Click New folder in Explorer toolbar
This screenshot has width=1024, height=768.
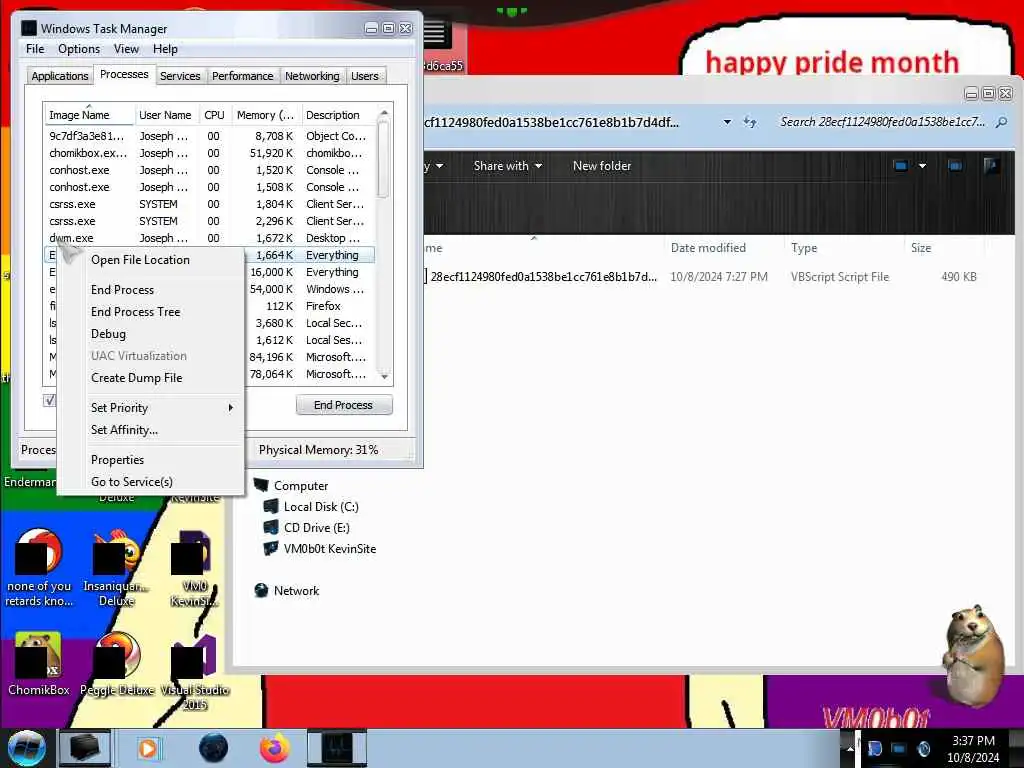pos(601,166)
